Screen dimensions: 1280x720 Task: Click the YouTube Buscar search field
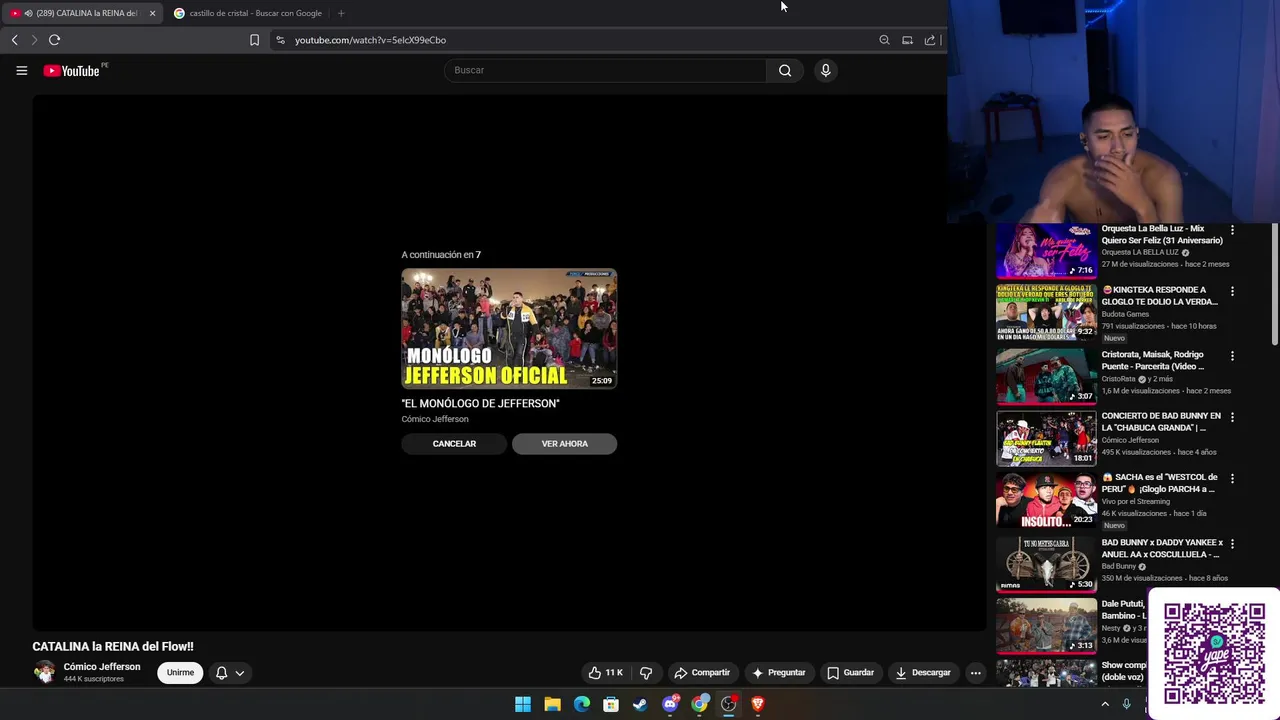[x=605, y=70]
